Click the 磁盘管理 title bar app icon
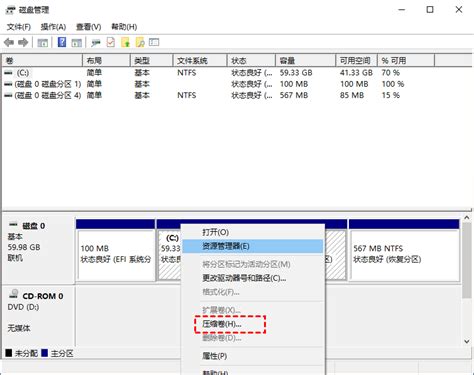This screenshot has width=474, height=375. pos(10,10)
